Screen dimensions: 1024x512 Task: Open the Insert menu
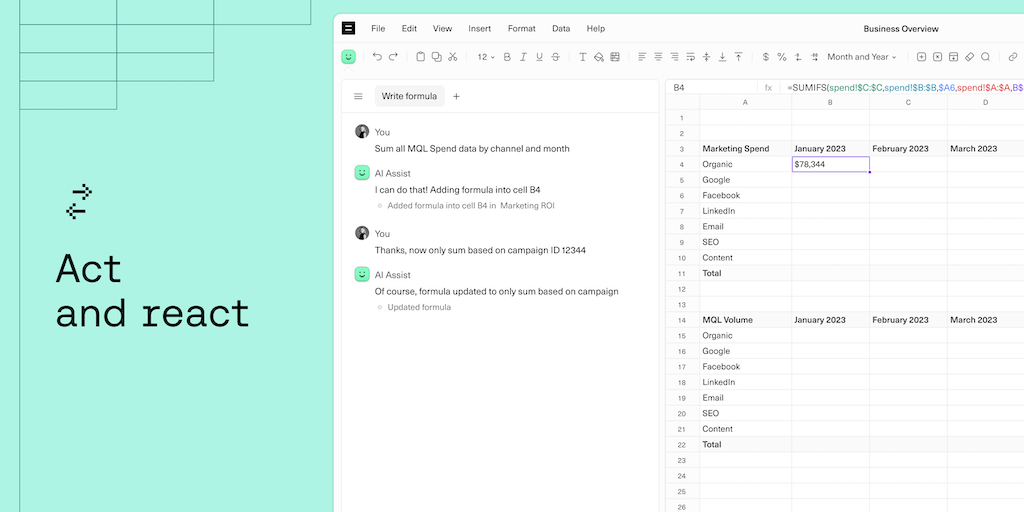pyautogui.click(x=479, y=29)
